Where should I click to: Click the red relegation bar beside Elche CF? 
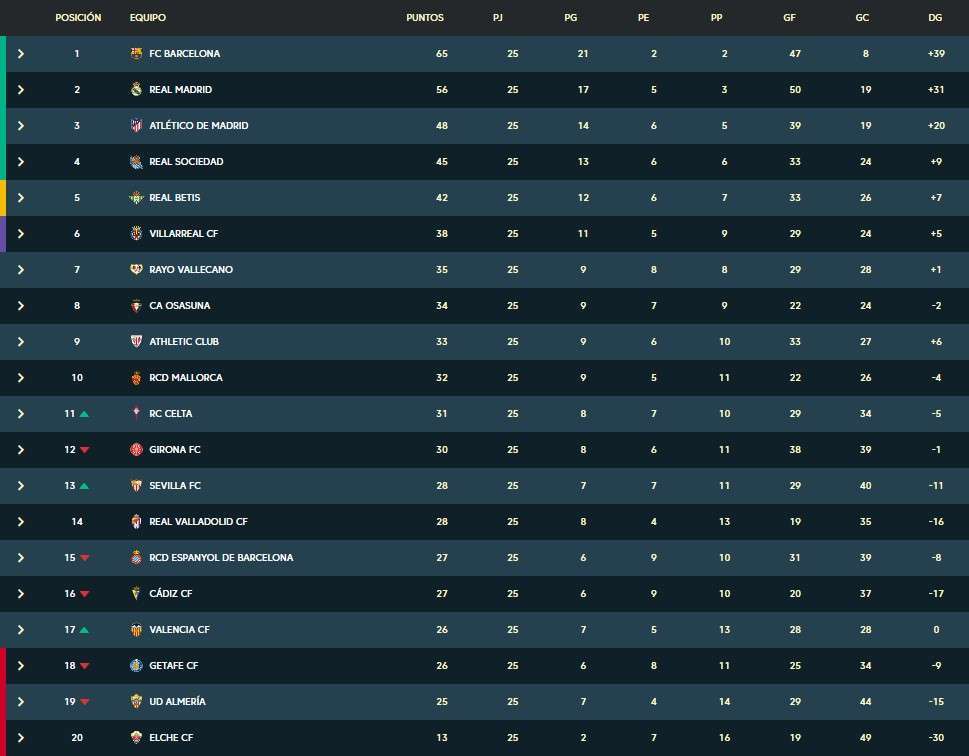click(x=3, y=737)
